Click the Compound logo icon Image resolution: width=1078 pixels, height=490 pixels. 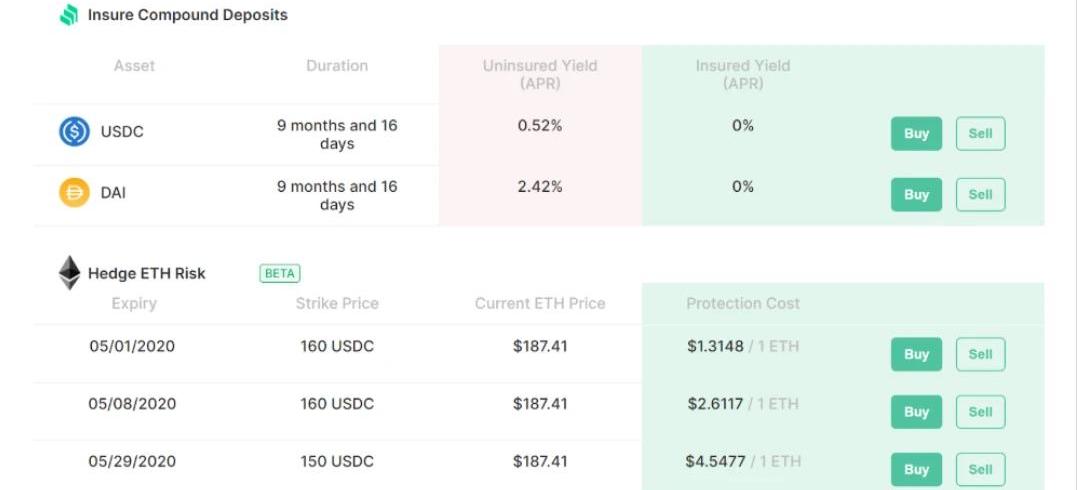[69, 15]
